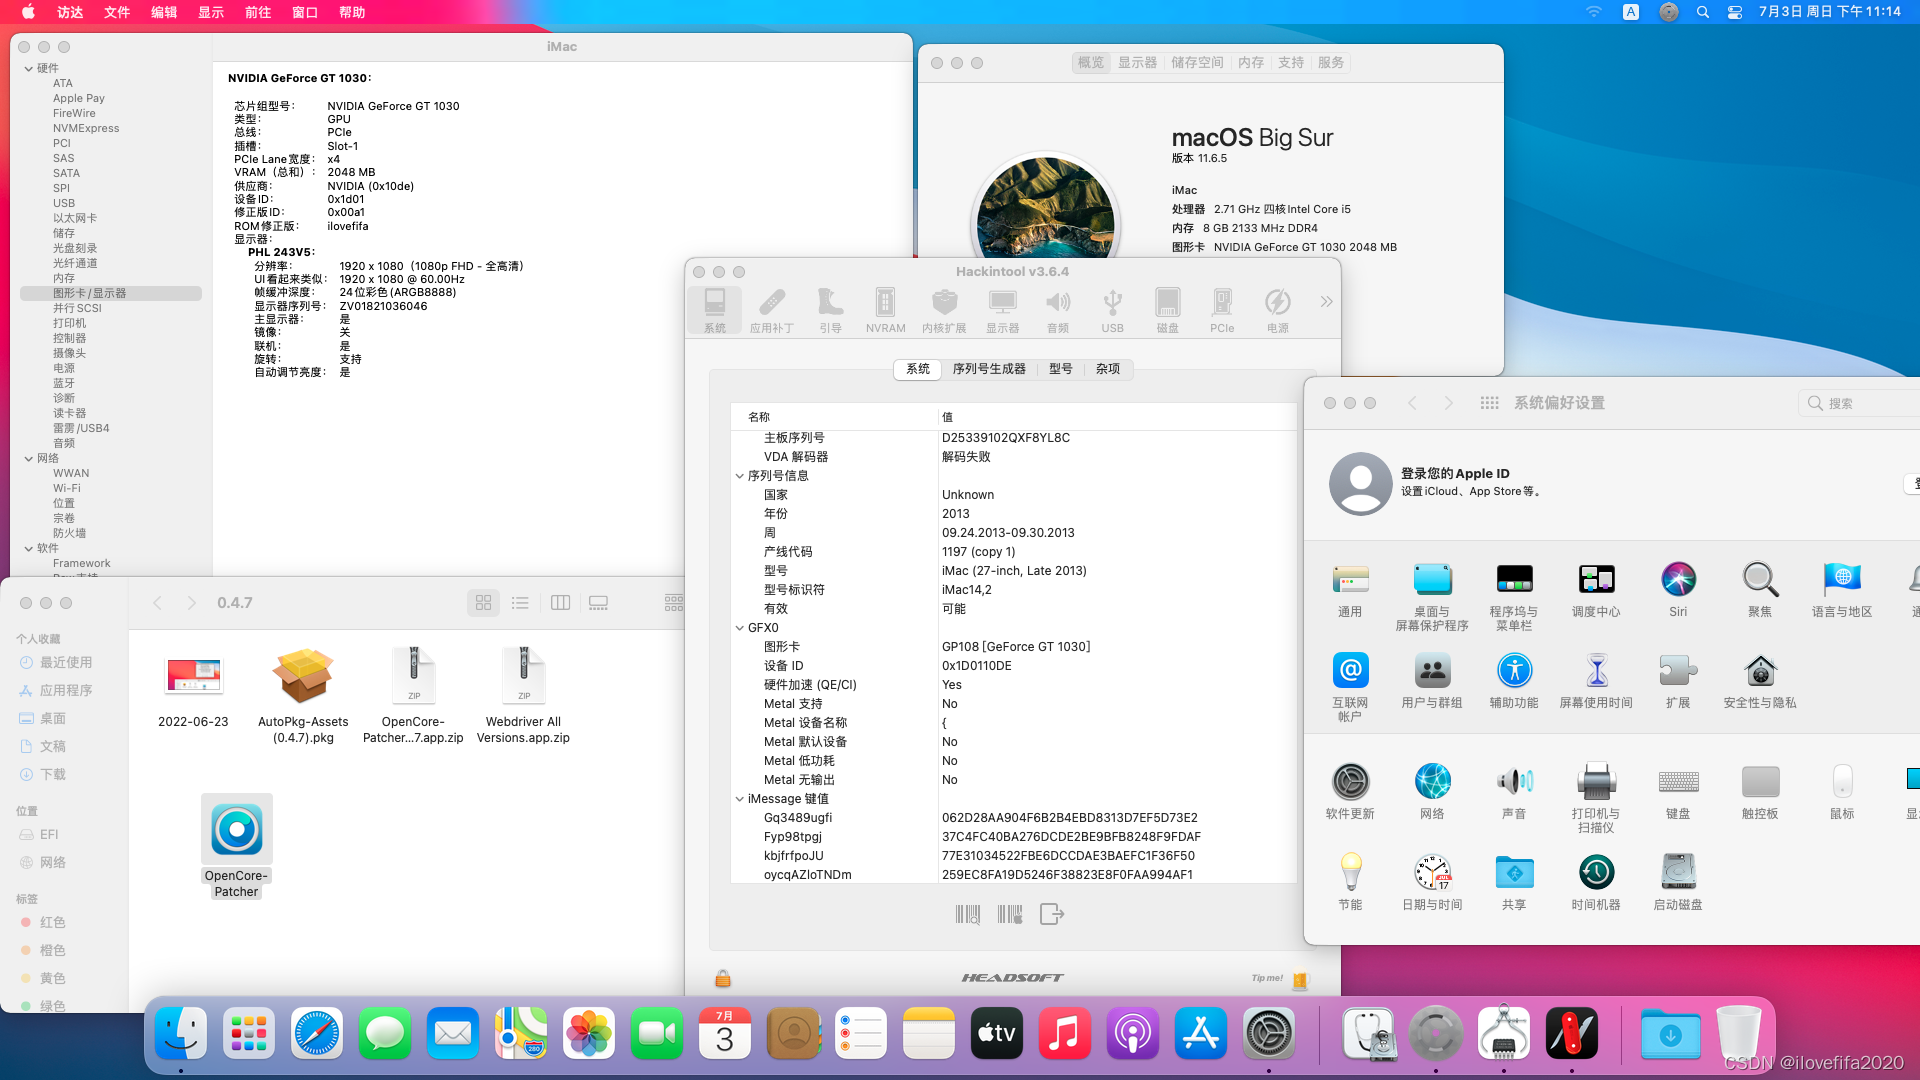The height and width of the screenshot is (1080, 1920).
Task: Open the PCIe section in Hackintool
Action: point(1221,310)
